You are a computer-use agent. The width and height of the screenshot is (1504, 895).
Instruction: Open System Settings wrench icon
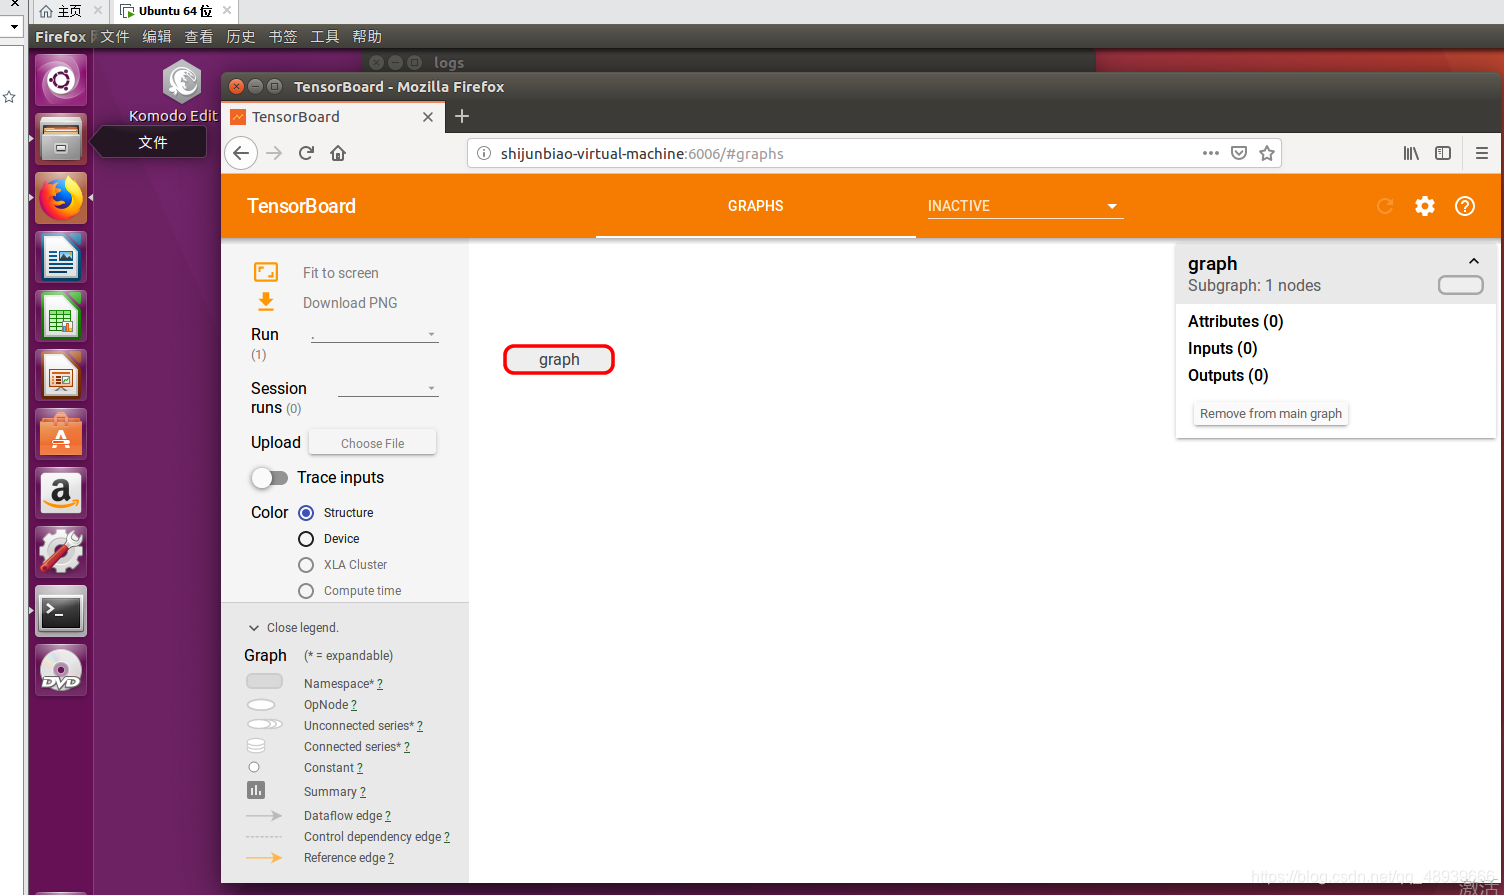[61, 552]
